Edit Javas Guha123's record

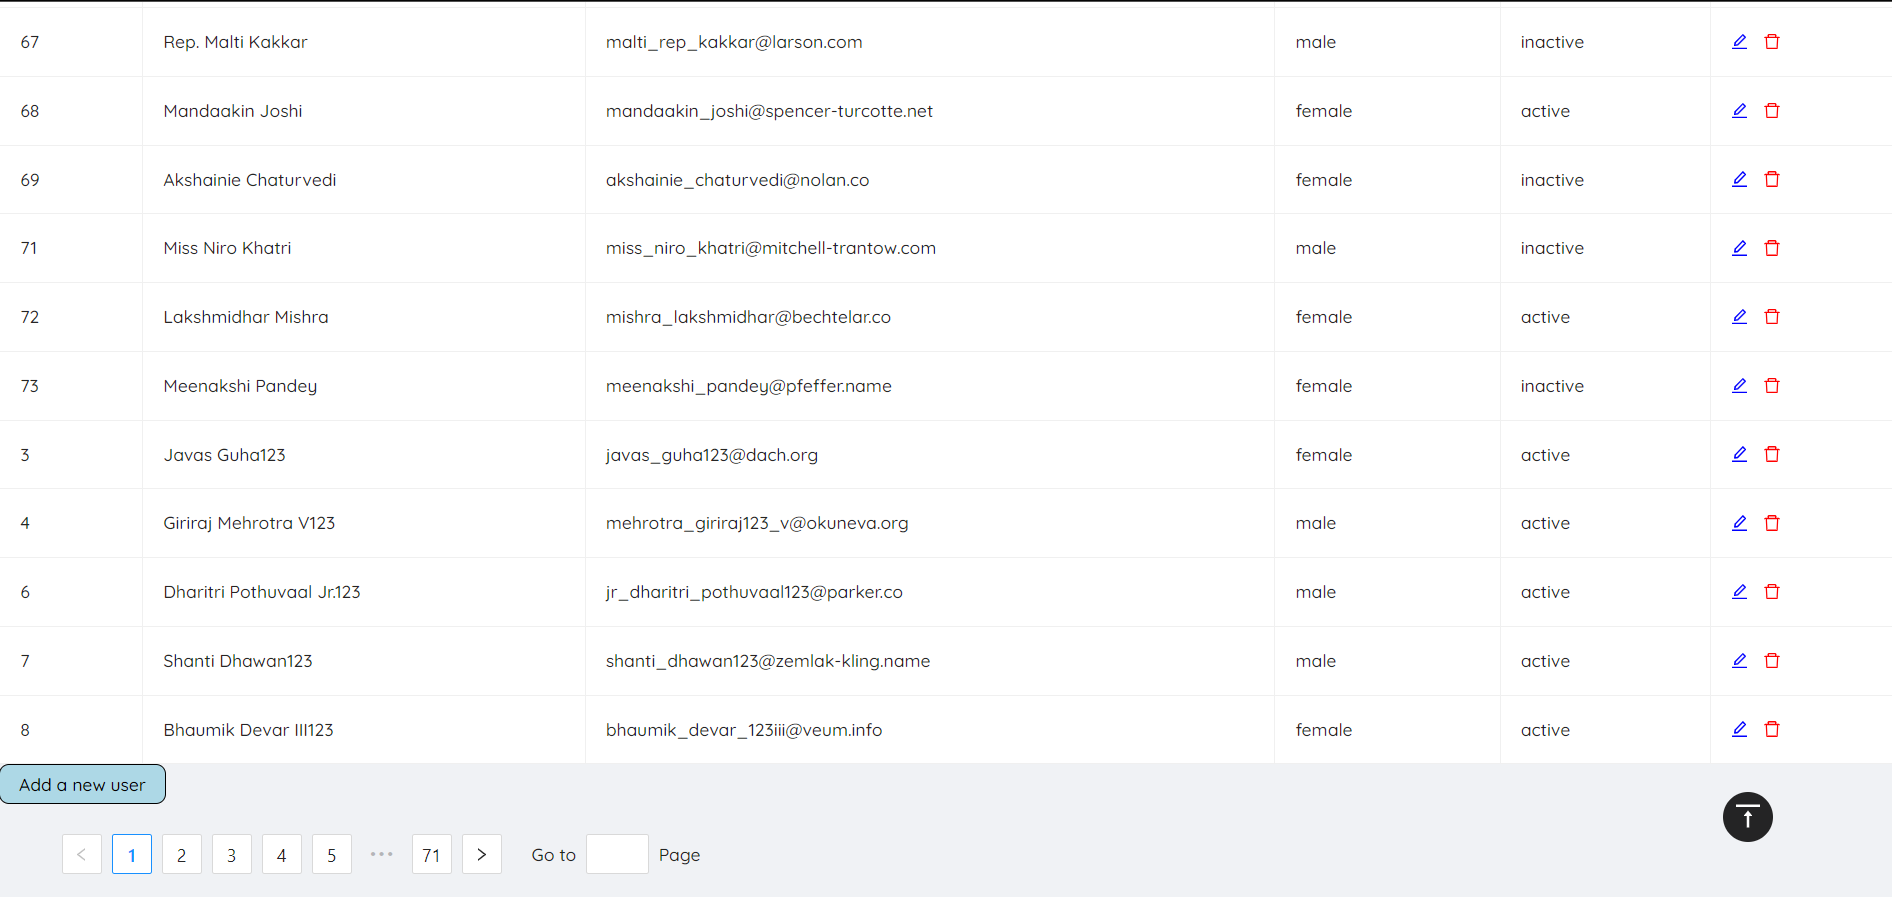tap(1739, 454)
